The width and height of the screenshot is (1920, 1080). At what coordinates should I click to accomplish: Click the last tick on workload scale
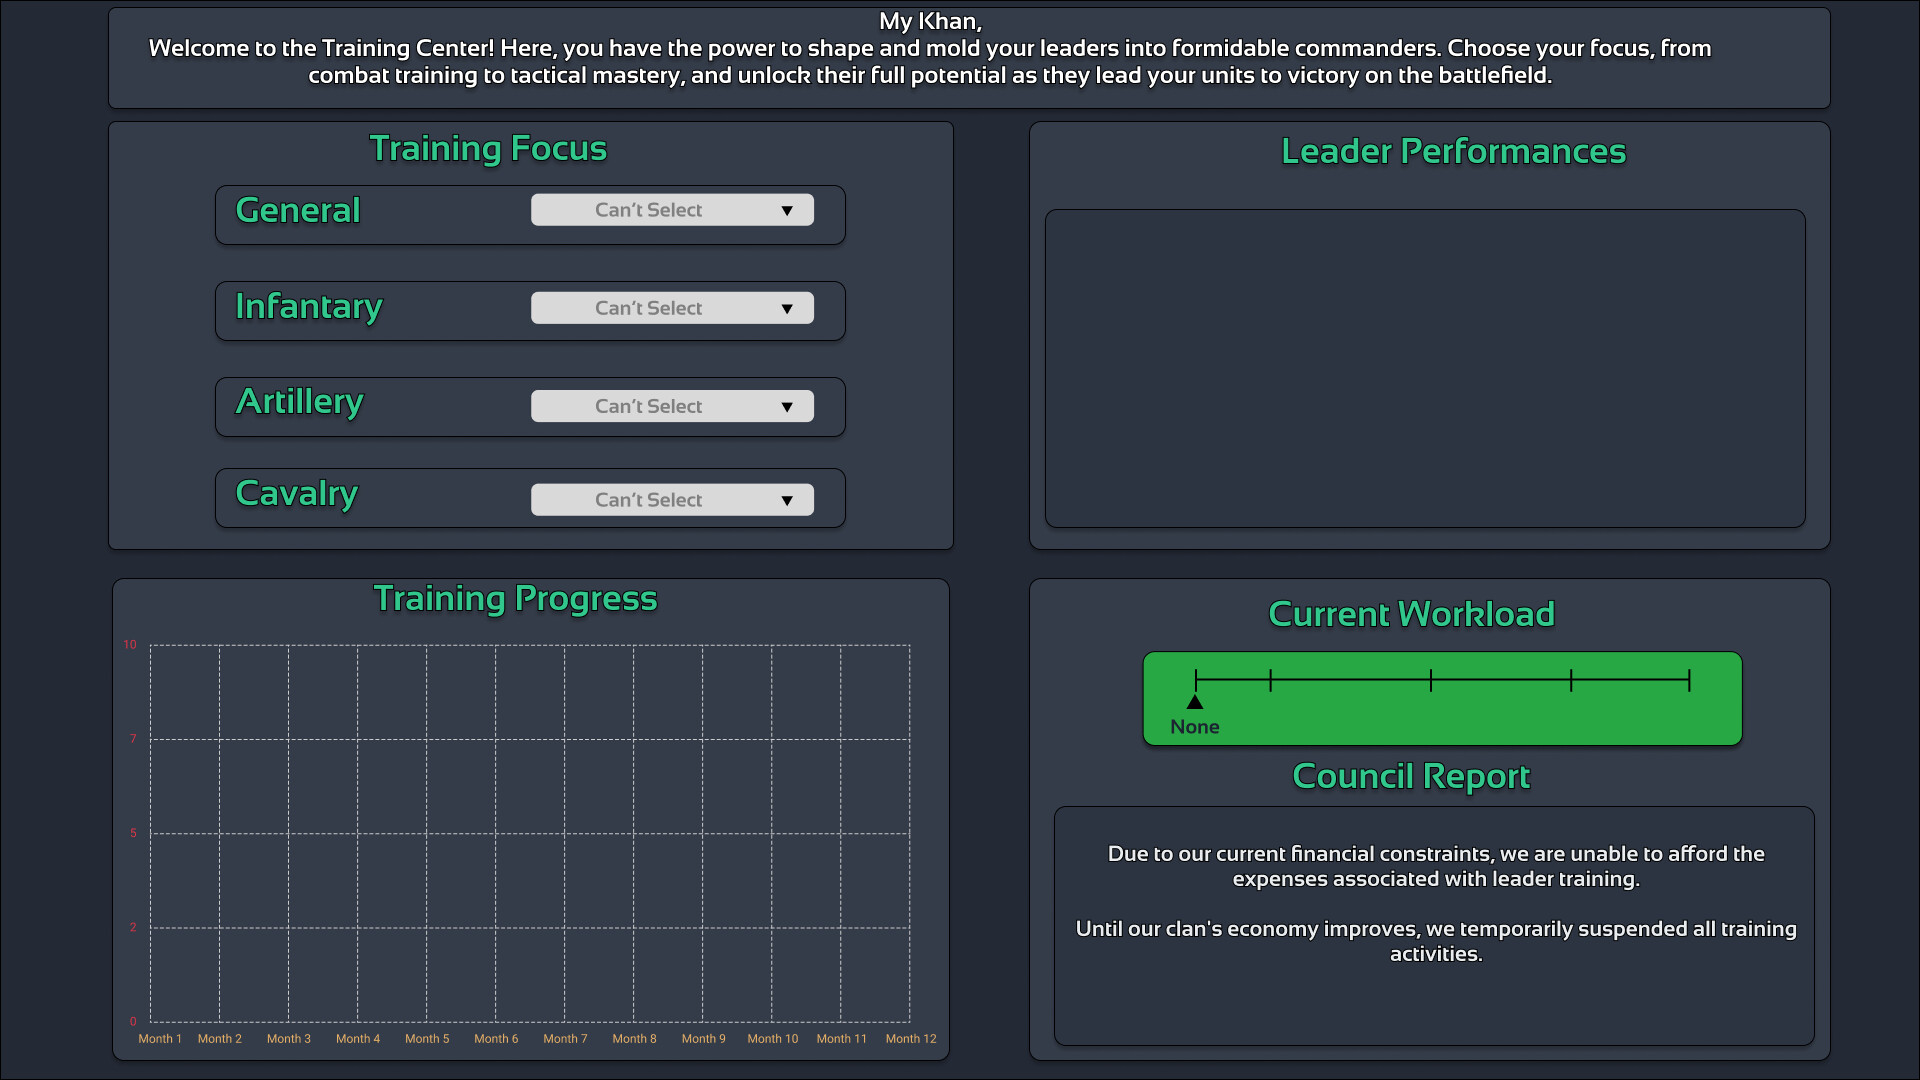point(1689,681)
